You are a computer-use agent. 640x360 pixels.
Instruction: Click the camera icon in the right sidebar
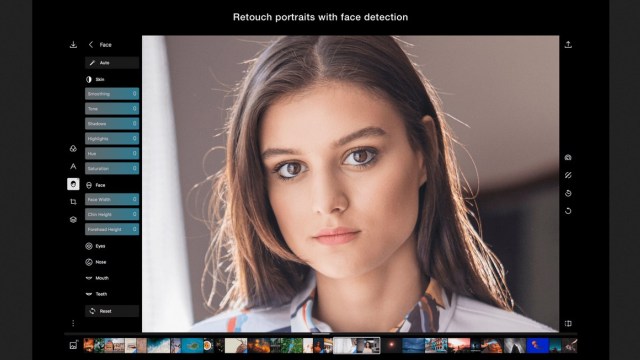(x=568, y=158)
